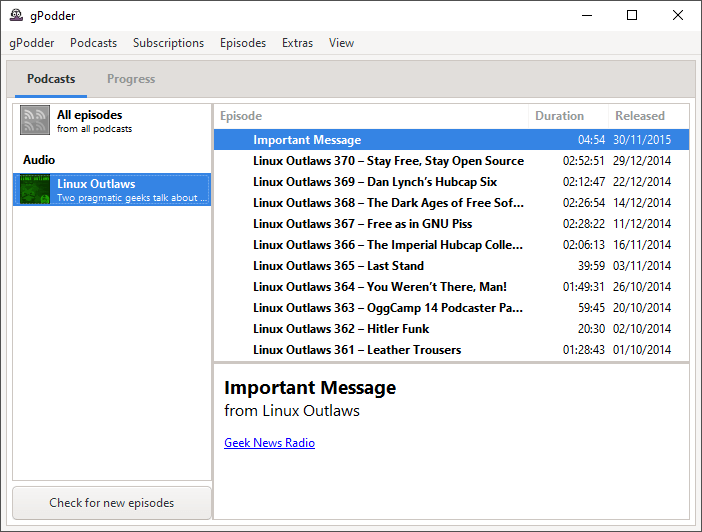The image size is (702, 532).
Task: Switch to the Progress tab
Action: [131, 79]
